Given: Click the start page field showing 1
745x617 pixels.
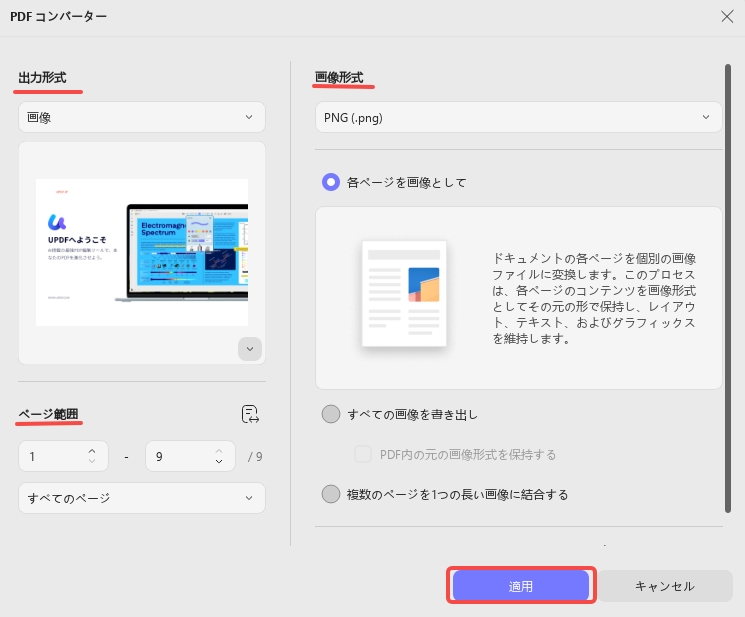Looking at the screenshot, I should click(x=63, y=456).
